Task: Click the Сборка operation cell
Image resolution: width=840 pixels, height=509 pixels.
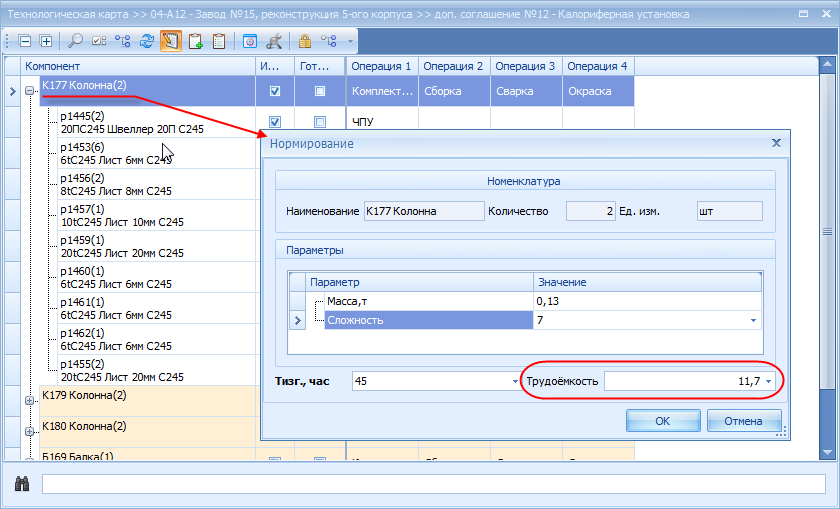Action: tap(454, 91)
